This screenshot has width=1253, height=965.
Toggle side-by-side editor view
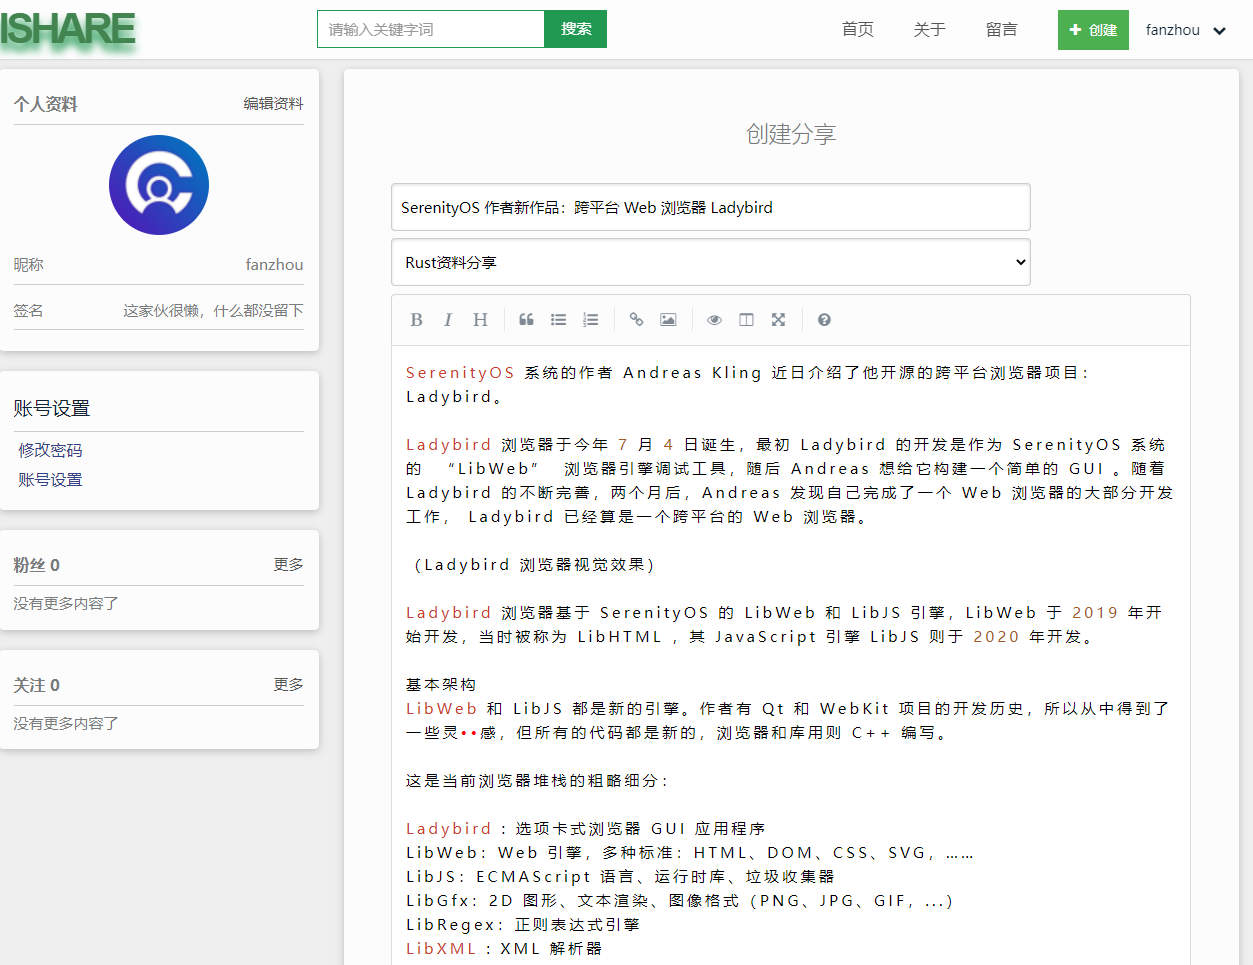746,320
